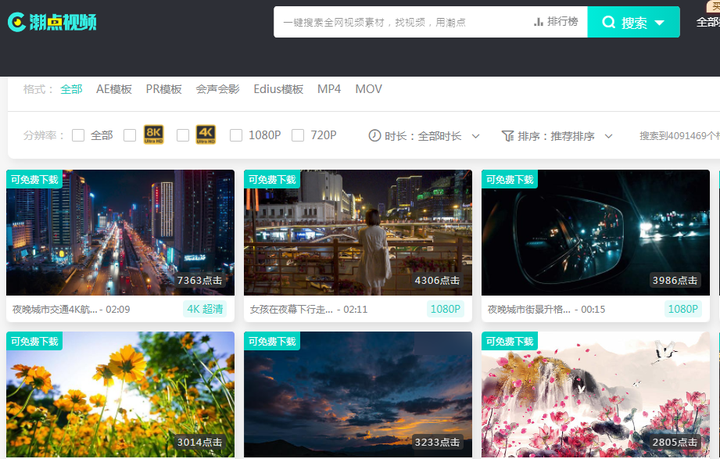Select the PR模板 format tab
720x459 pixels.
pos(164,89)
